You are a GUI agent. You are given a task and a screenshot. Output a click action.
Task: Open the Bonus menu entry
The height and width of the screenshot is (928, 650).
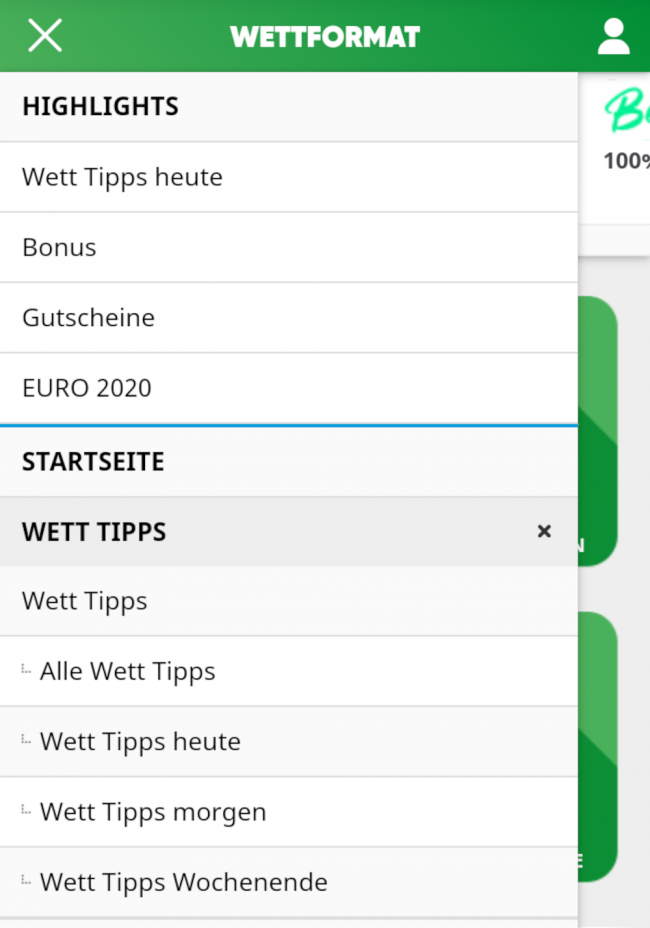click(59, 247)
